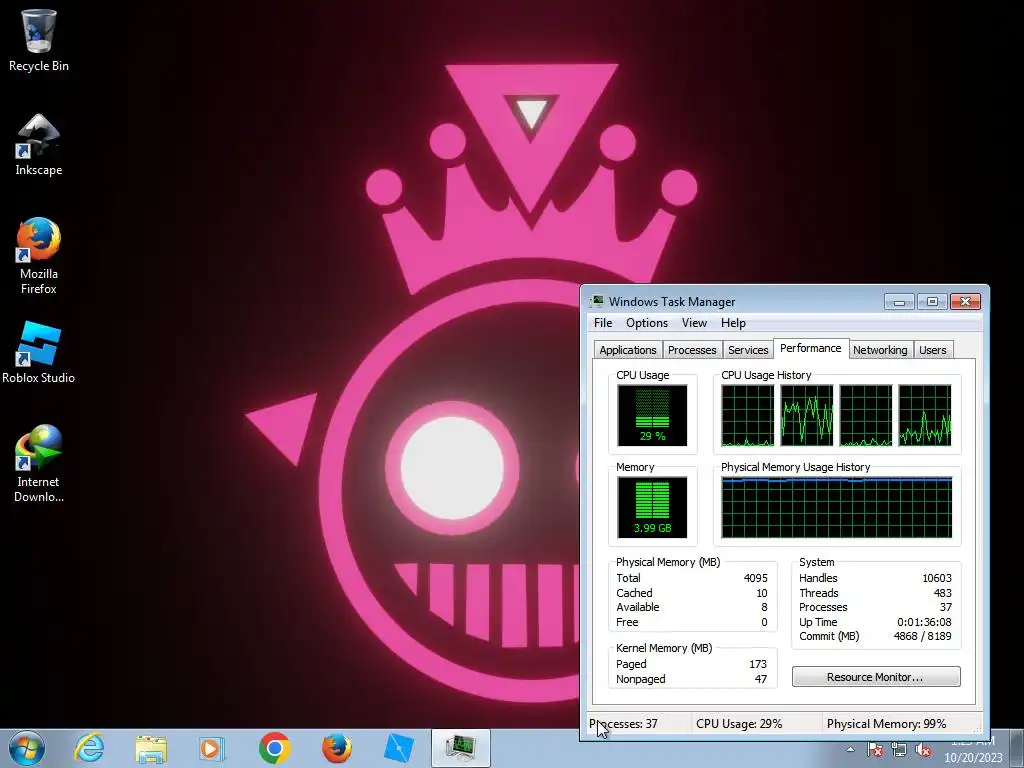Select the Inkscape desktop shortcut
1024x768 pixels.
(x=39, y=145)
